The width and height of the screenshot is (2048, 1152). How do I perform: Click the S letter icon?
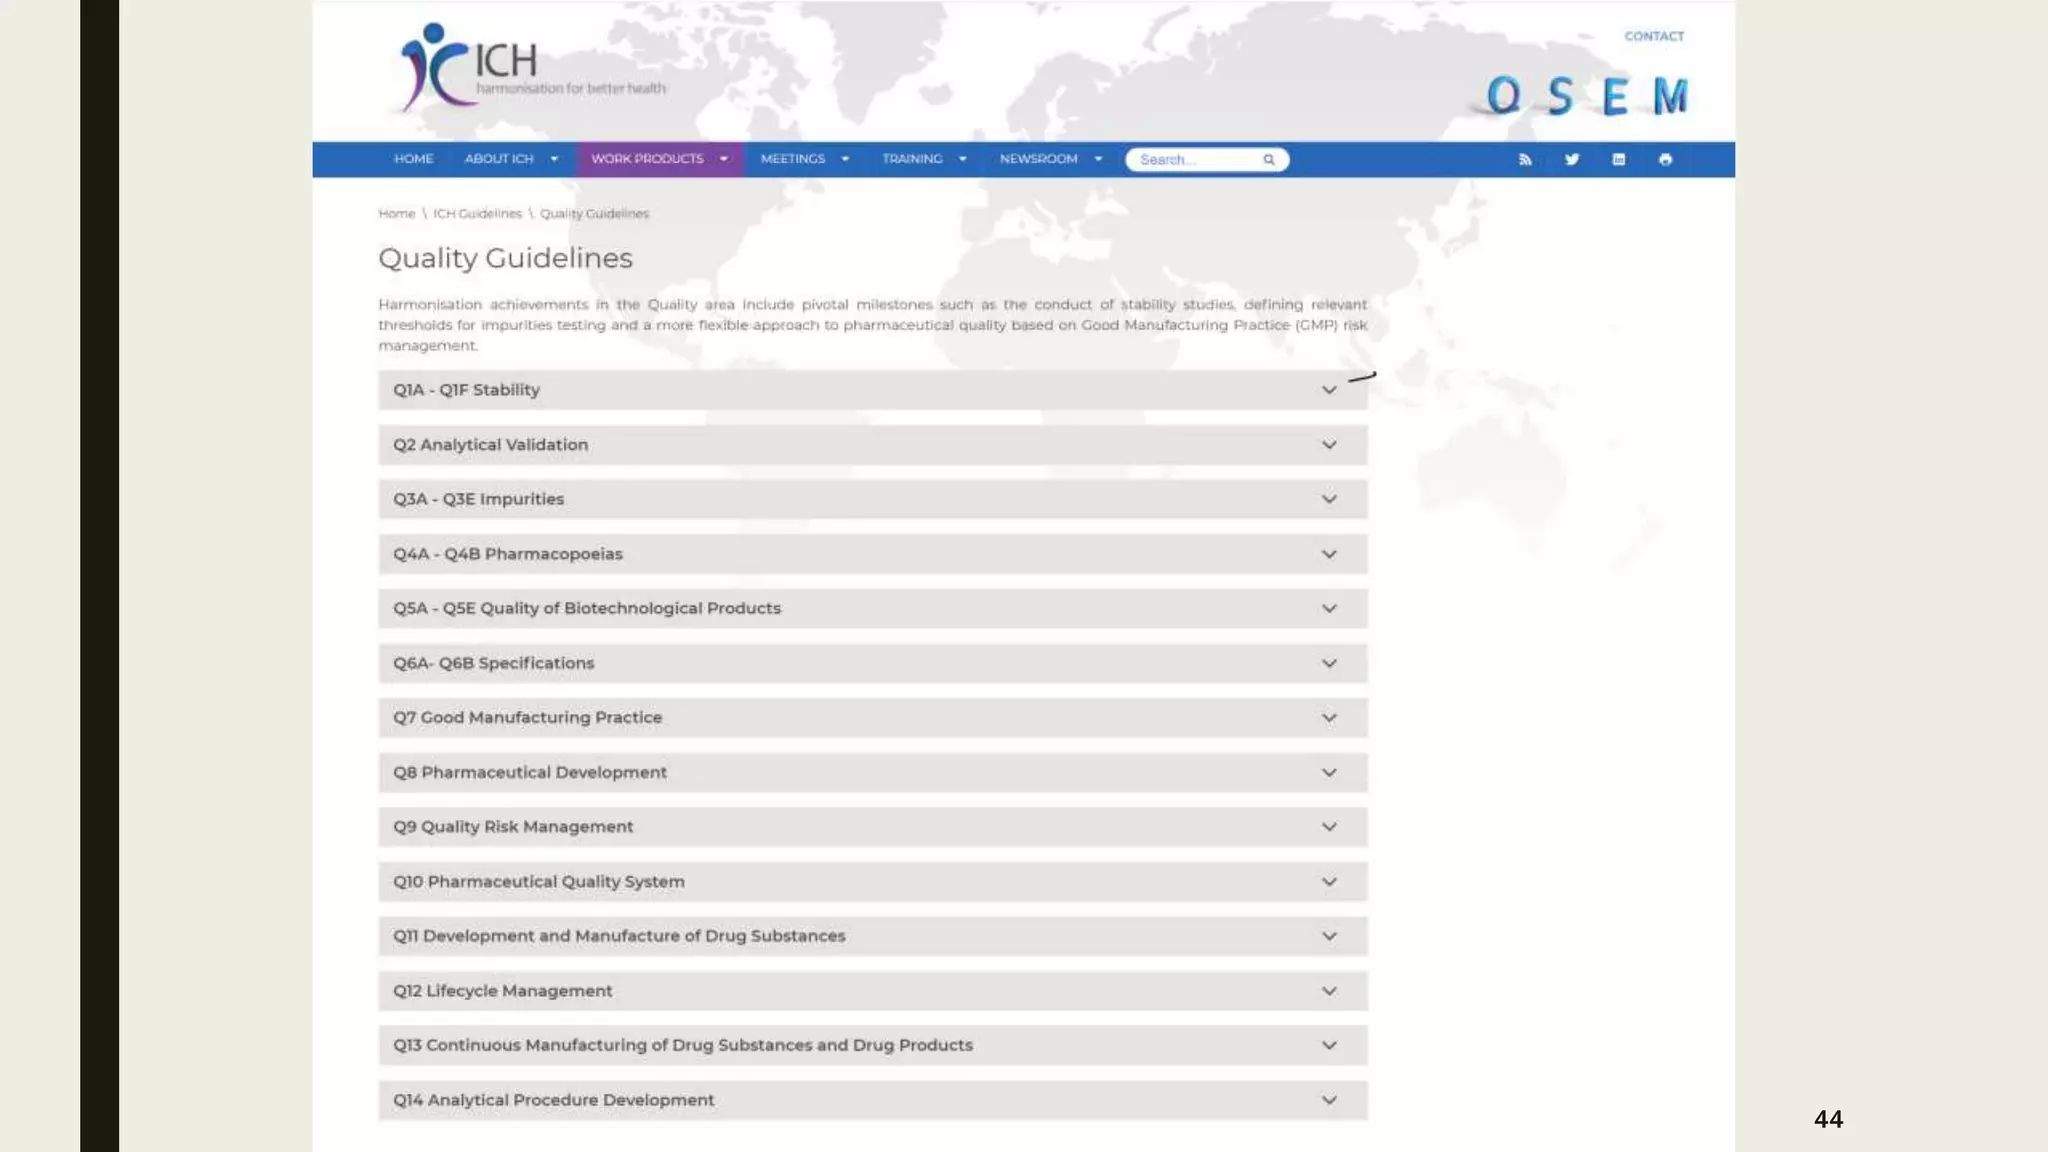tap(1559, 96)
